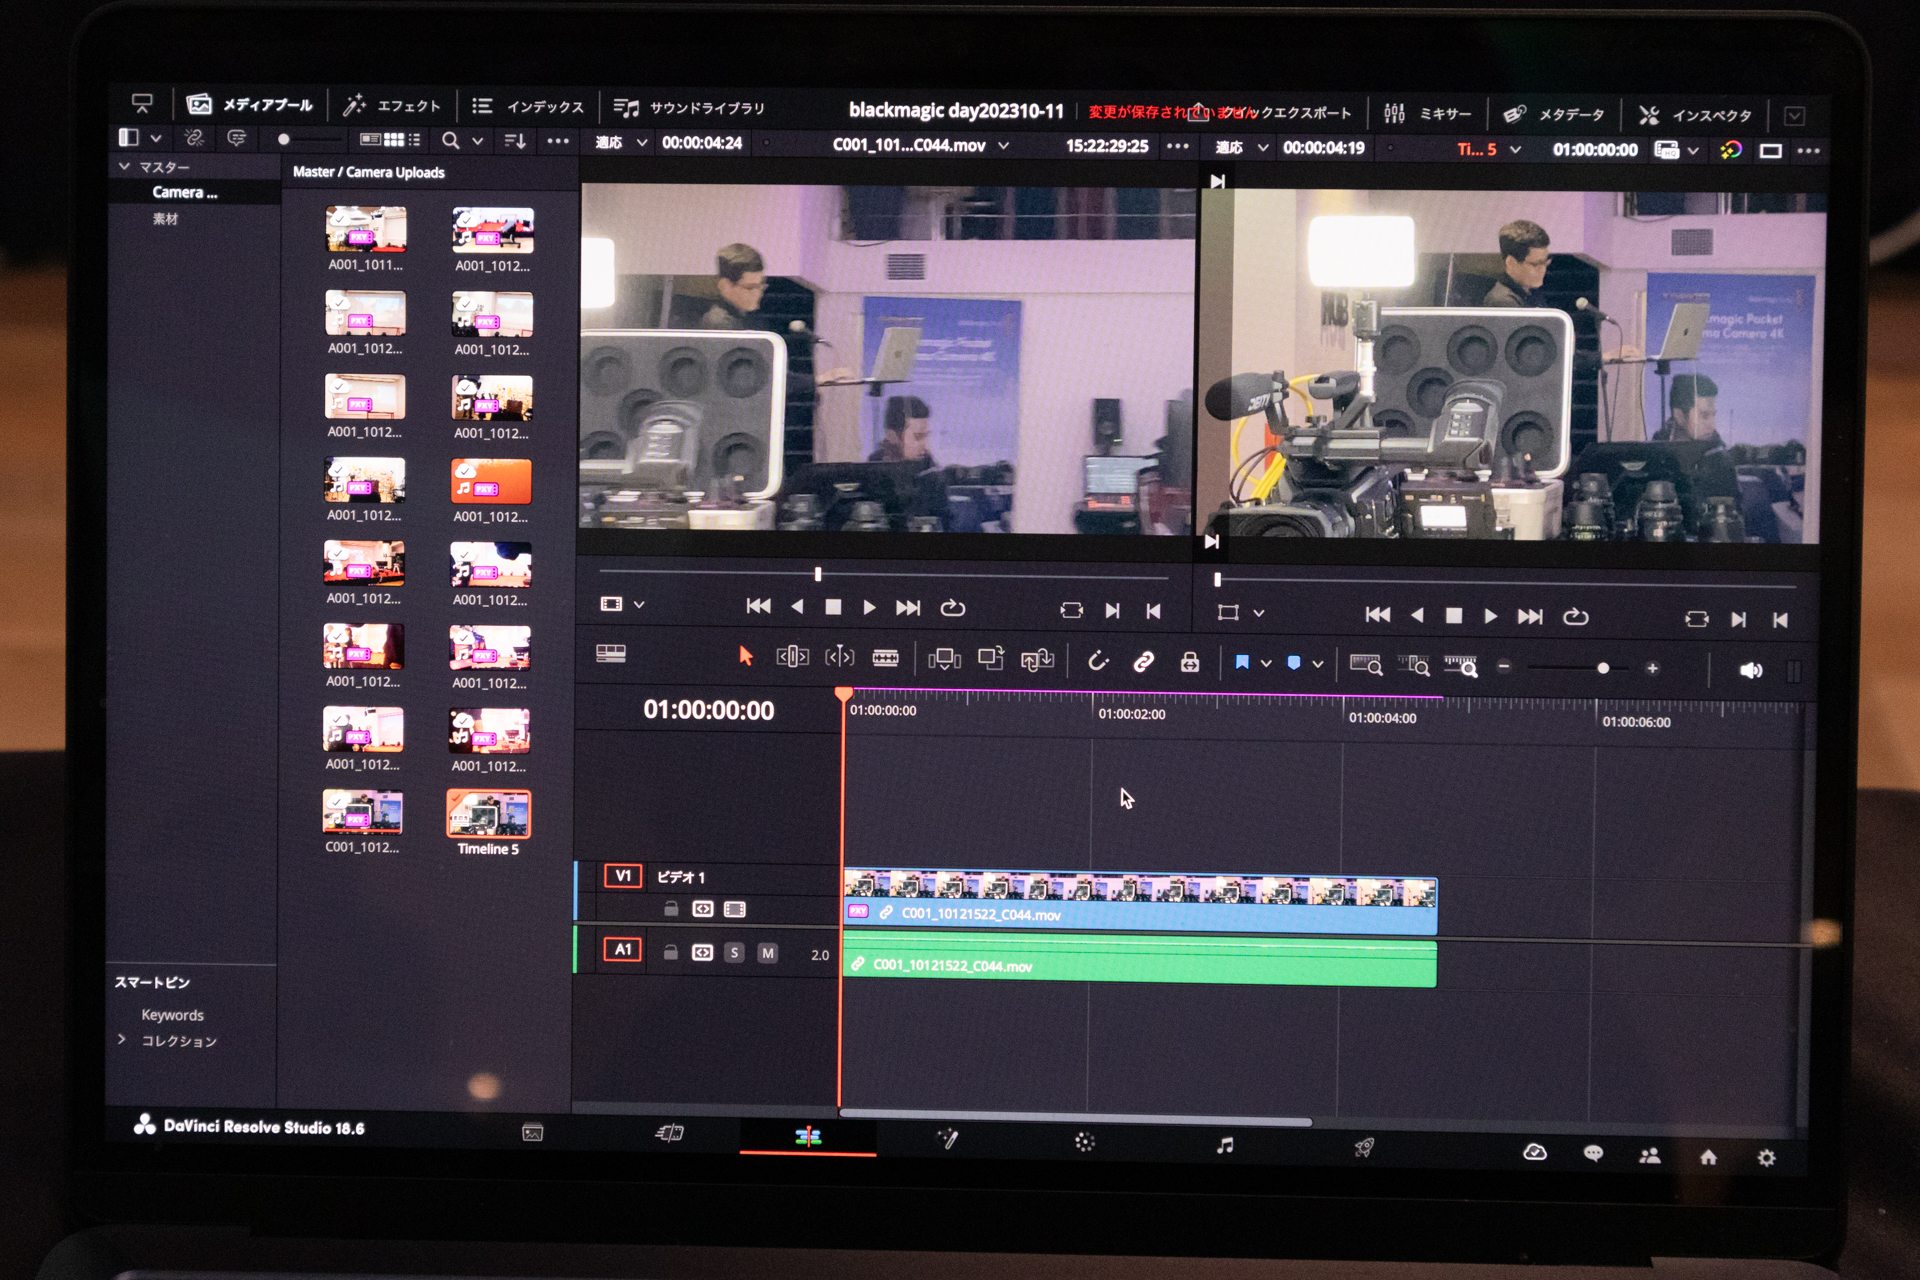Open the Color page icon
Image resolution: width=1920 pixels, height=1280 pixels.
(x=1084, y=1142)
